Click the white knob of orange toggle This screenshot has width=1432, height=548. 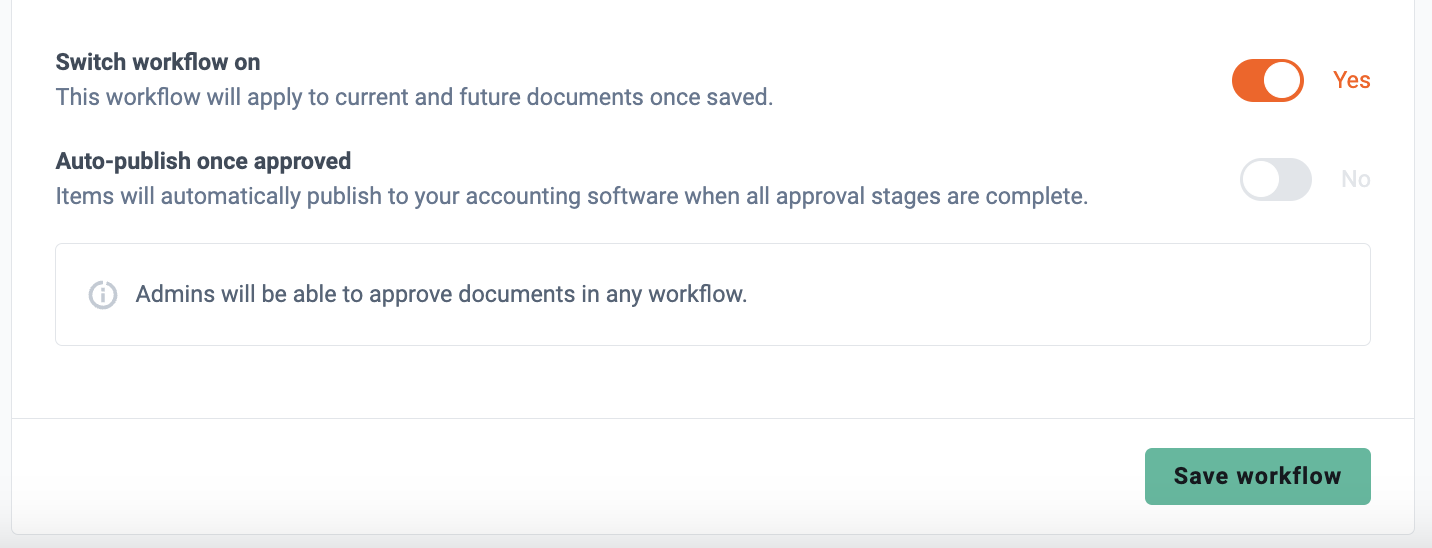coord(1282,80)
